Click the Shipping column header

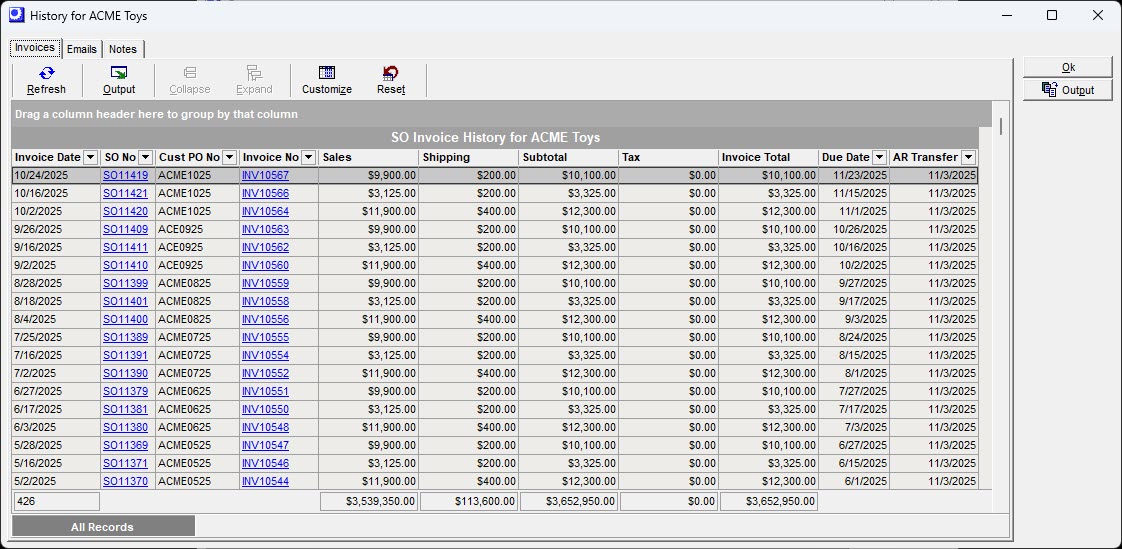469,157
